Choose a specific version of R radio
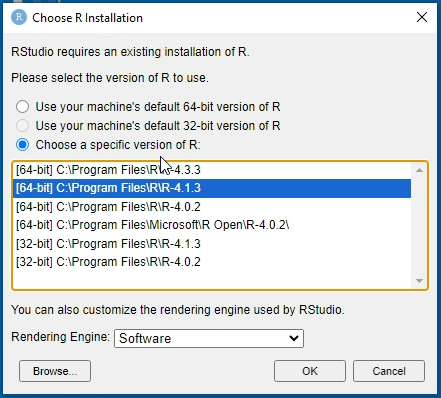 coord(22,145)
